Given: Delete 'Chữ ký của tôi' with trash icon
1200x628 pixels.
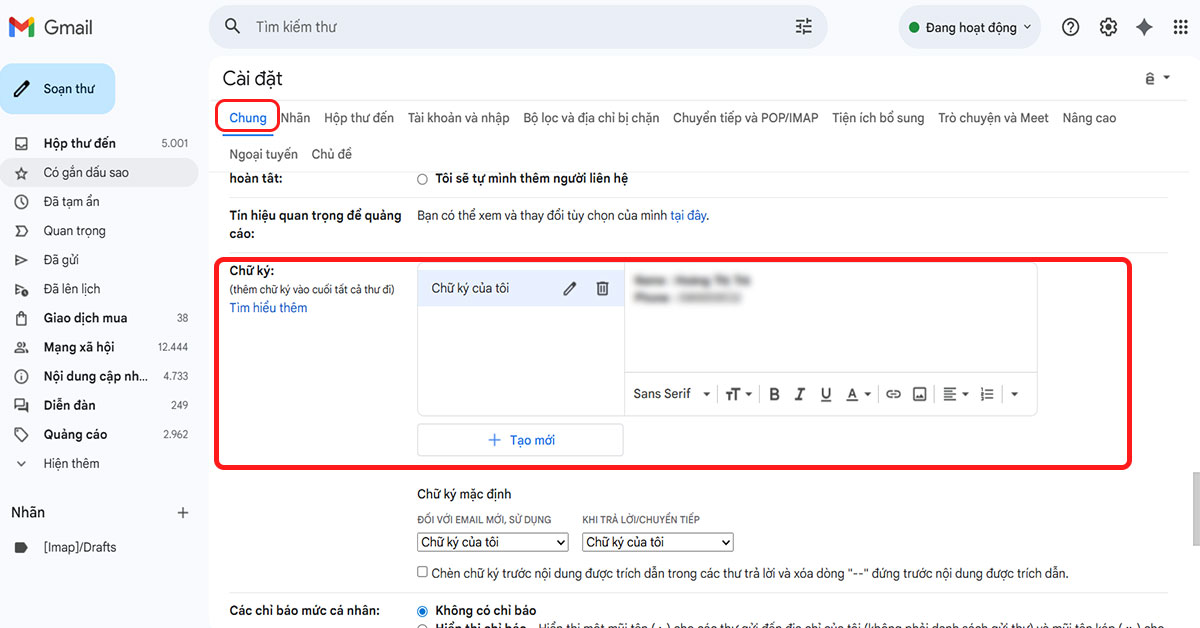Looking at the screenshot, I should [x=602, y=287].
